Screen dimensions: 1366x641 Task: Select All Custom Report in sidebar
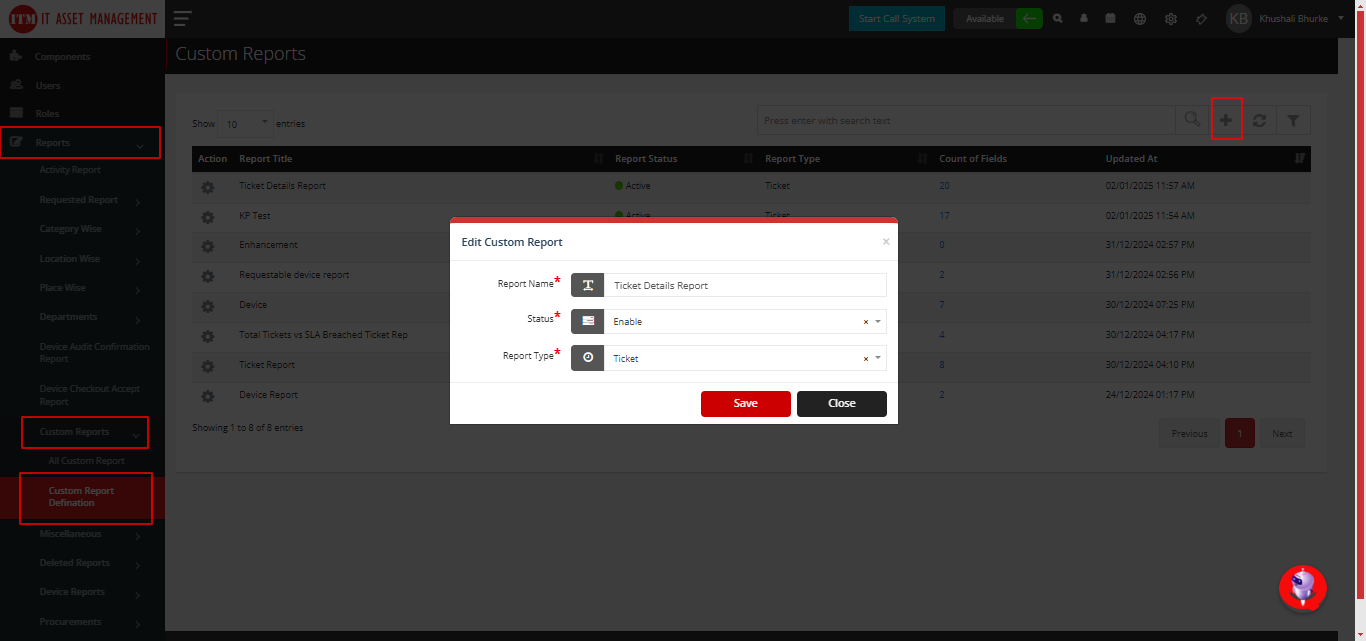(x=87, y=461)
